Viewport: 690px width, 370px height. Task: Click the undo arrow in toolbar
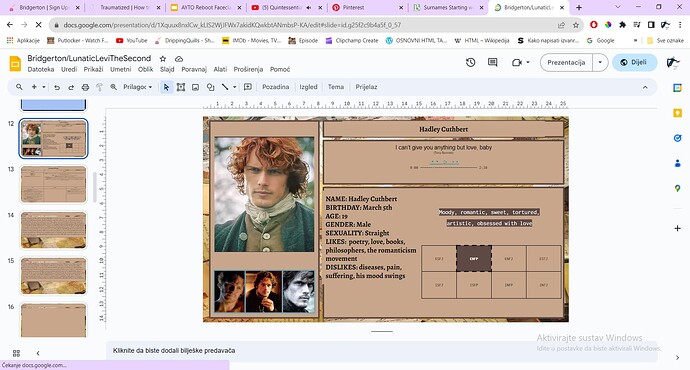57,87
